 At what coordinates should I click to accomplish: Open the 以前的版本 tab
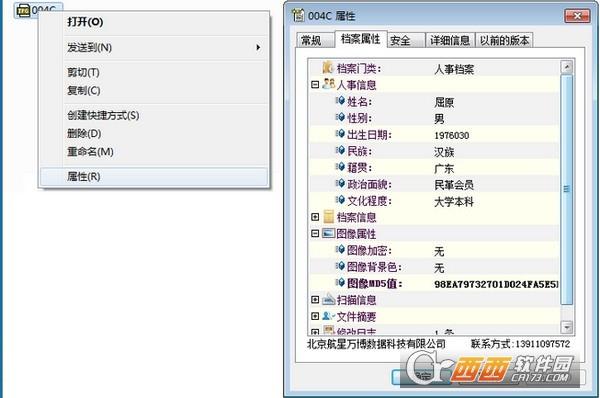click(504, 40)
